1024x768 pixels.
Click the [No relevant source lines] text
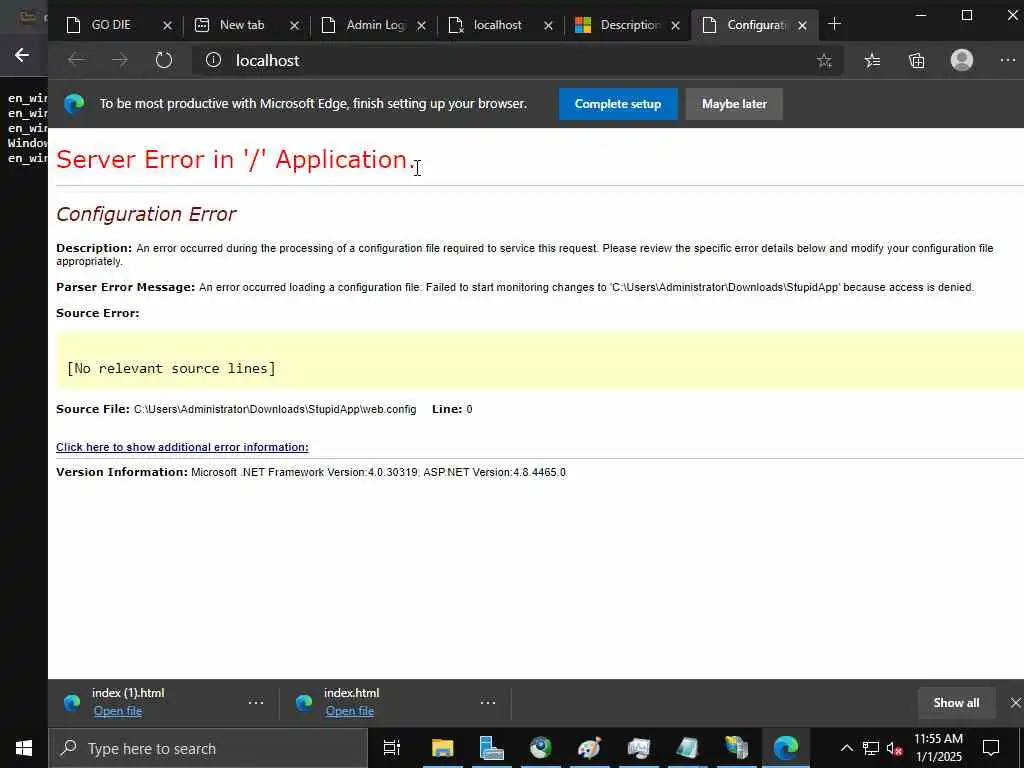(171, 368)
